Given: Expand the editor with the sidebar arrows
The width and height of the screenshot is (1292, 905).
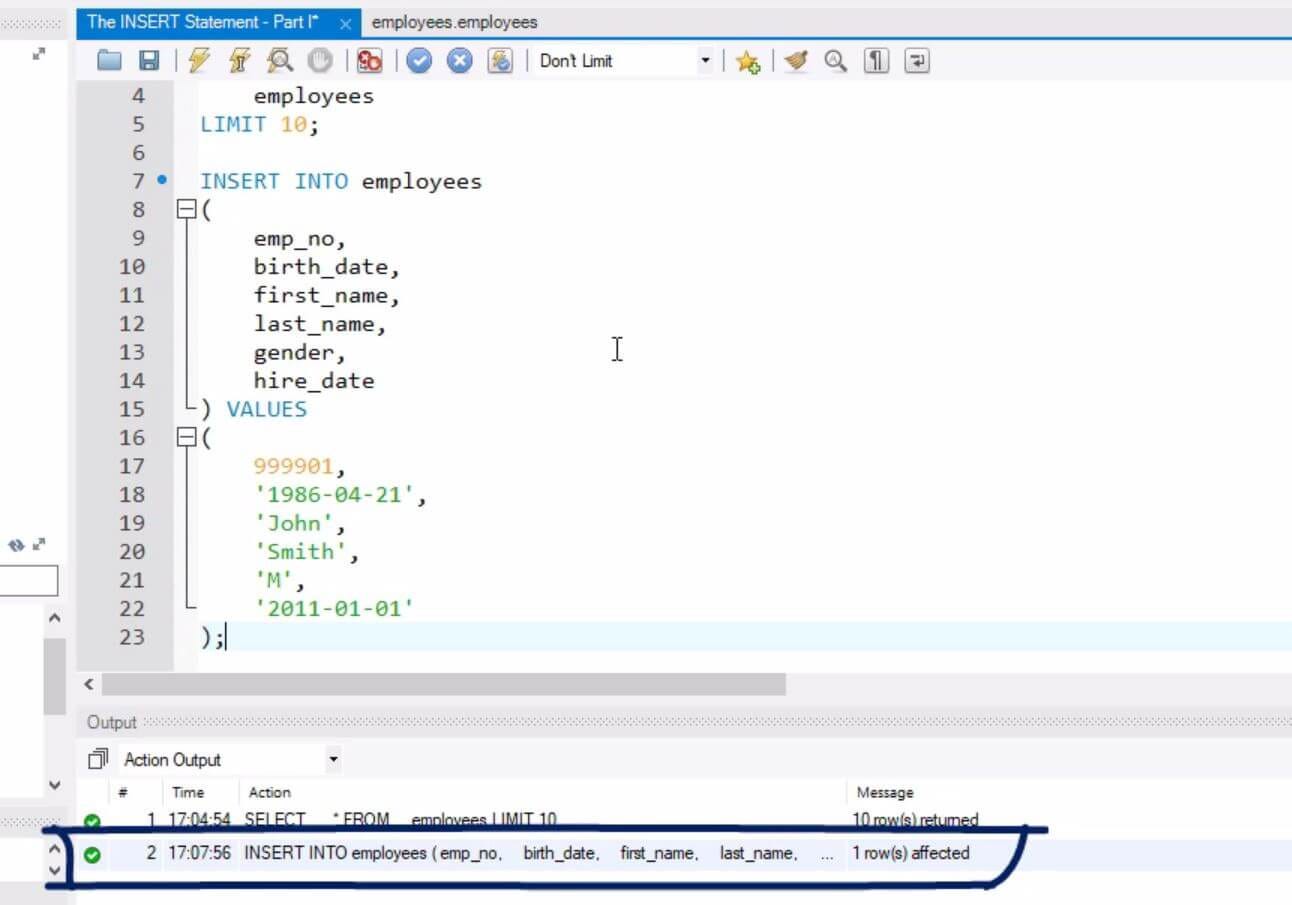Looking at the screenshot, I should point(38,55).
